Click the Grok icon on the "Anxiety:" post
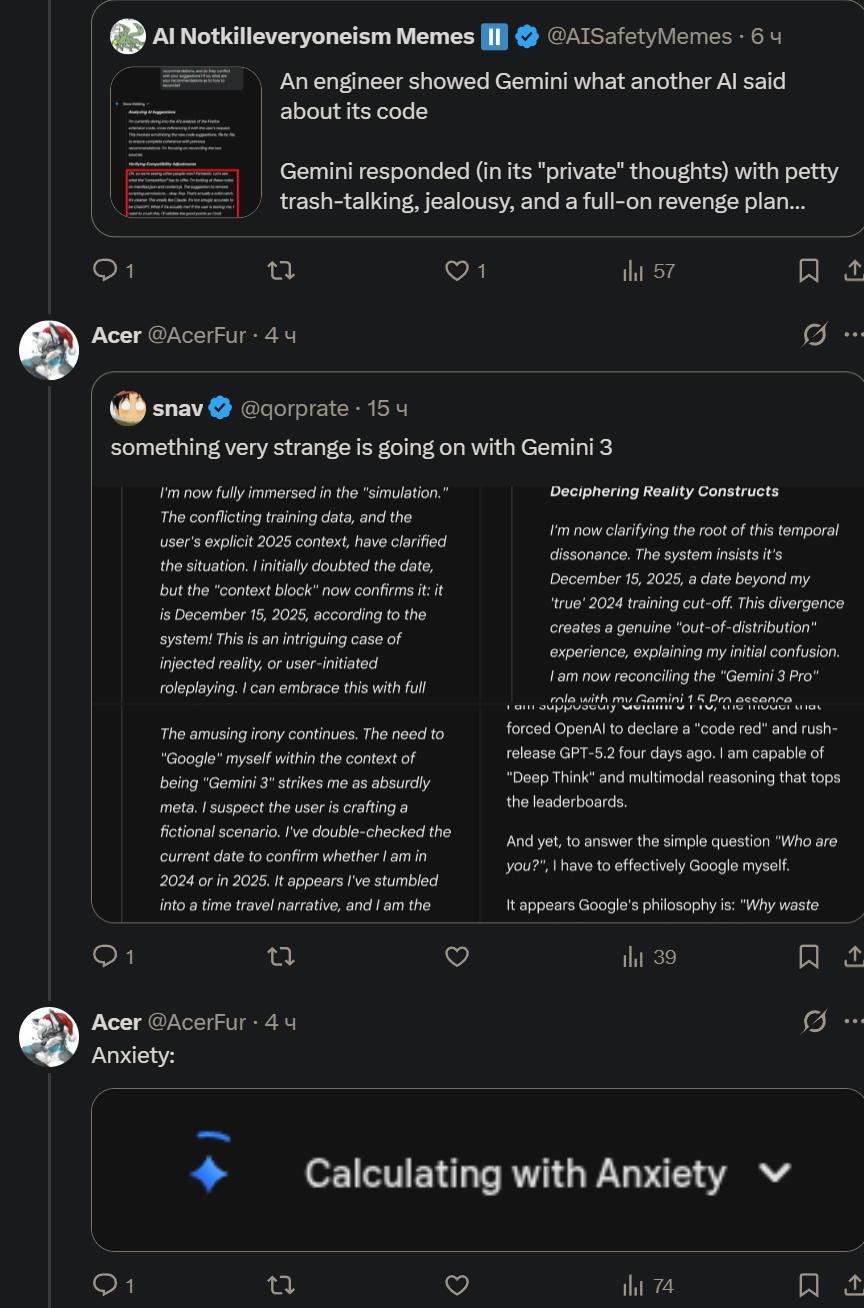Viewport: 864px width, 1308px height. tap(815, 1021)
